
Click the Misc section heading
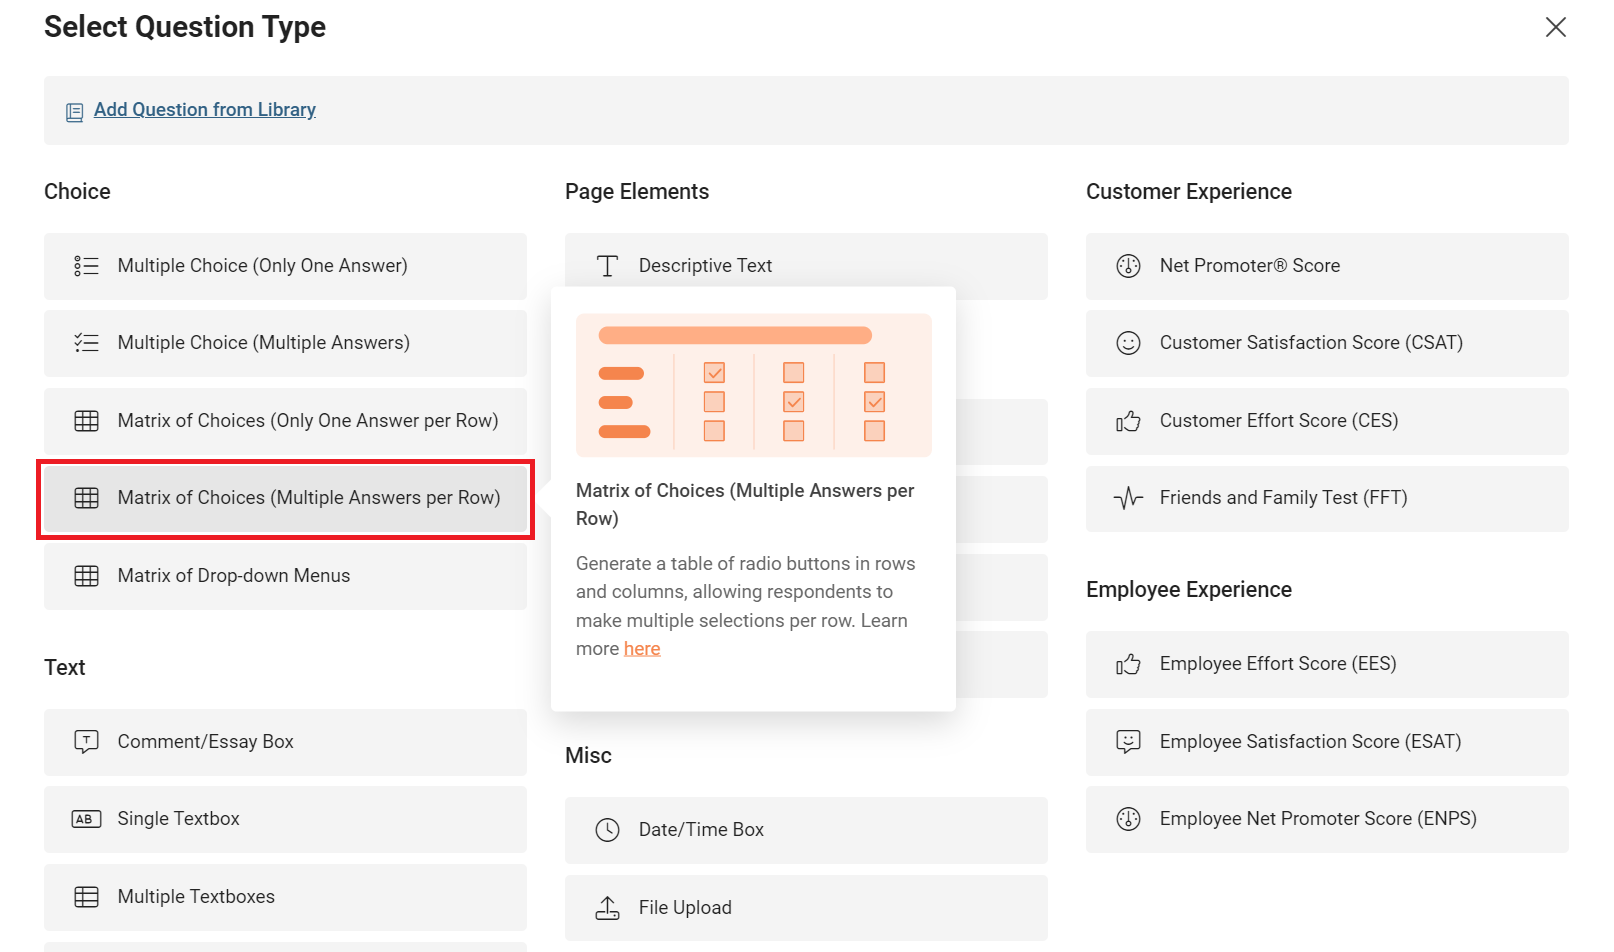point(588,756)
